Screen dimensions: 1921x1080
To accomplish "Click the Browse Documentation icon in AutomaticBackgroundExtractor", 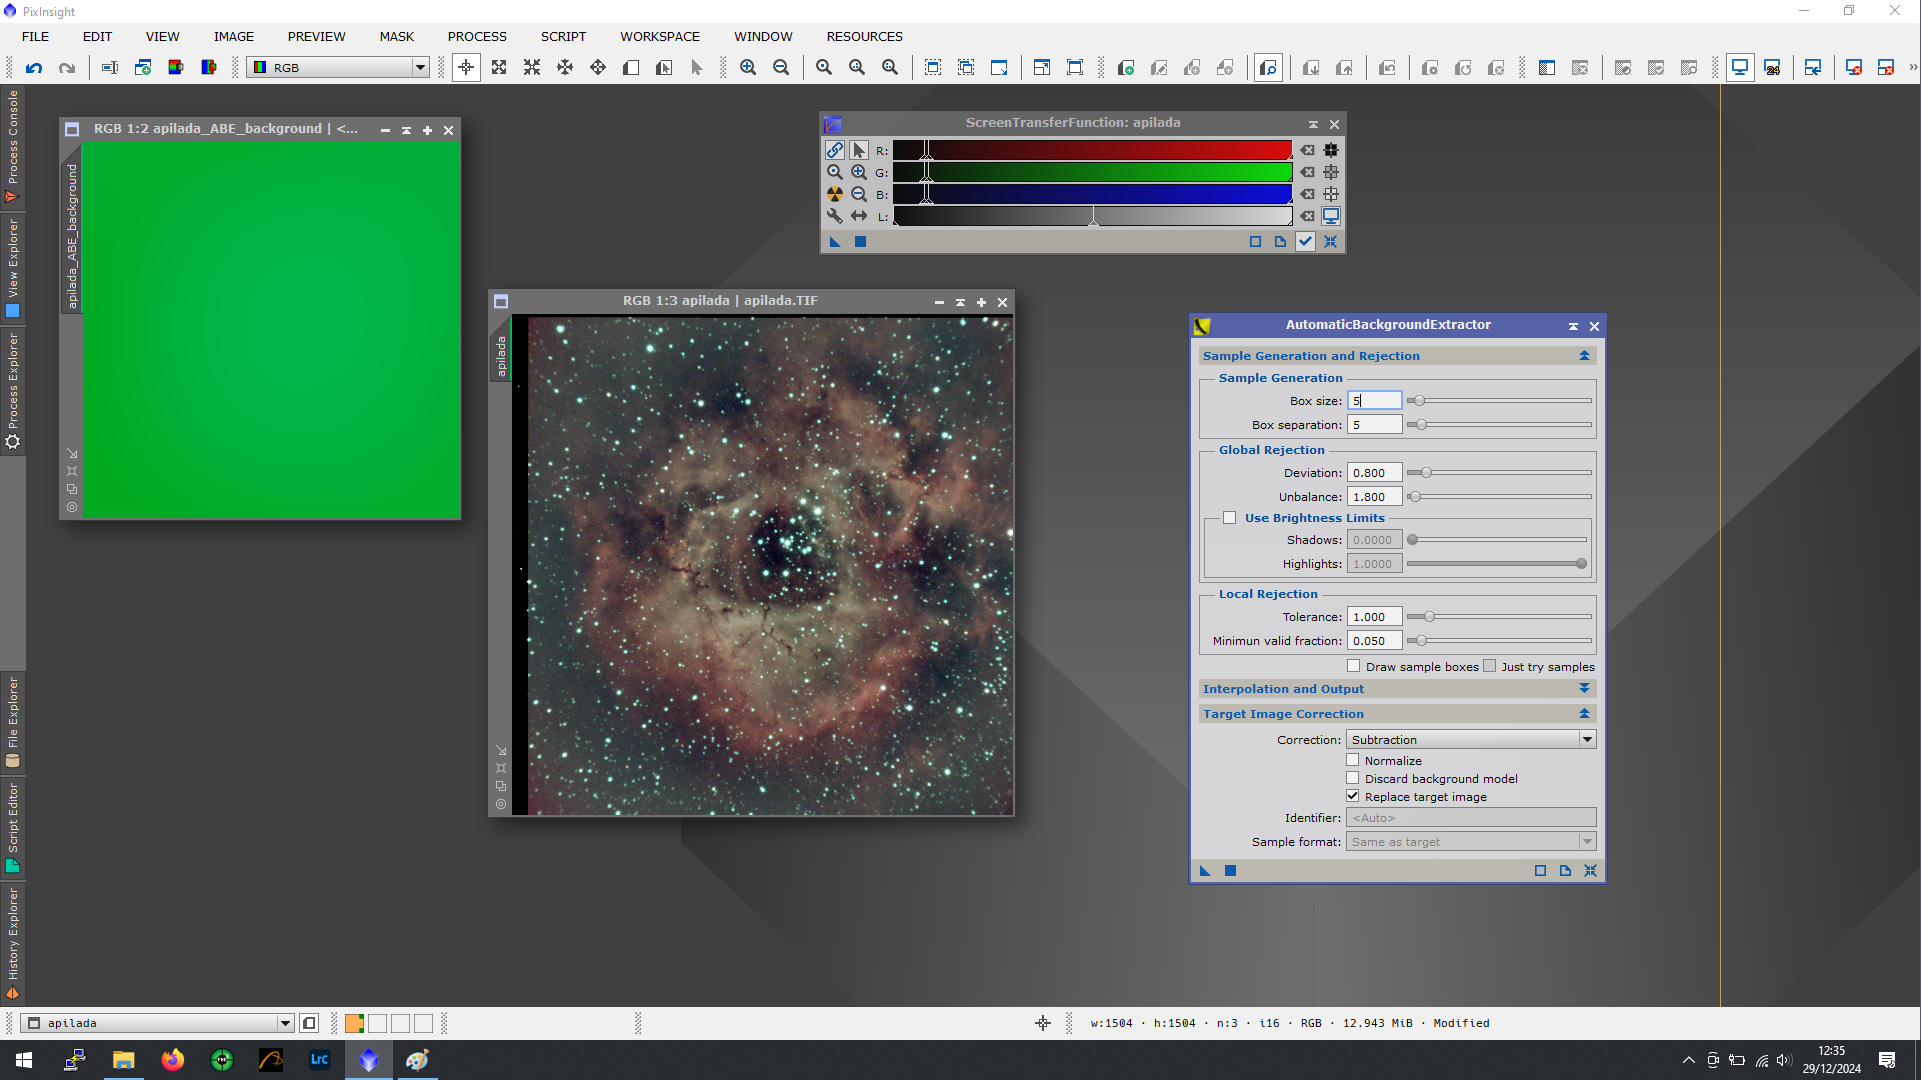I will coord(1565,871).
